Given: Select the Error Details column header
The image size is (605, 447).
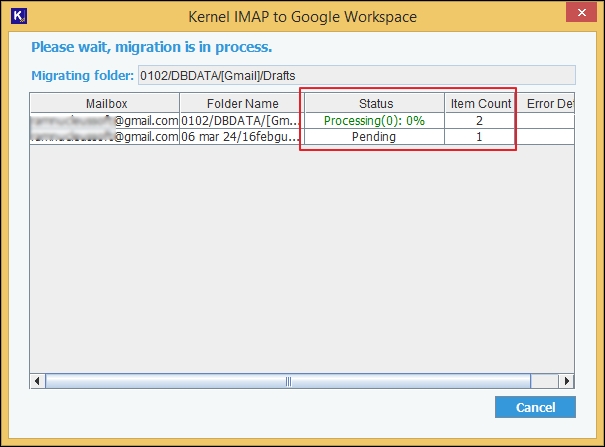Looking at the screenshot, I should coord(546,103).
